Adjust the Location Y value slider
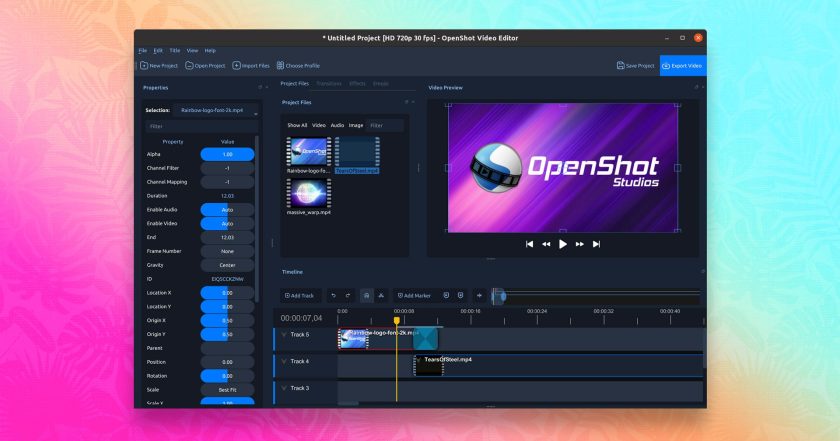 (x=227, y=307)
